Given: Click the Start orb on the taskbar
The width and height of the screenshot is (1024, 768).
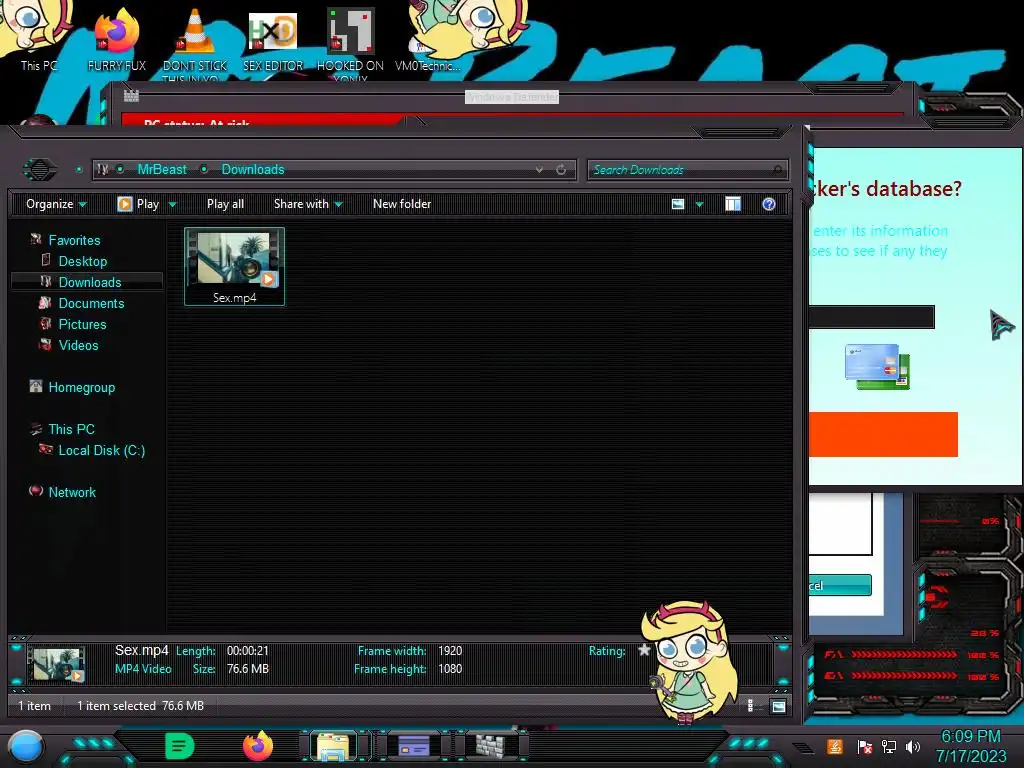Looking at the screenshot, I should pos(26,746).
